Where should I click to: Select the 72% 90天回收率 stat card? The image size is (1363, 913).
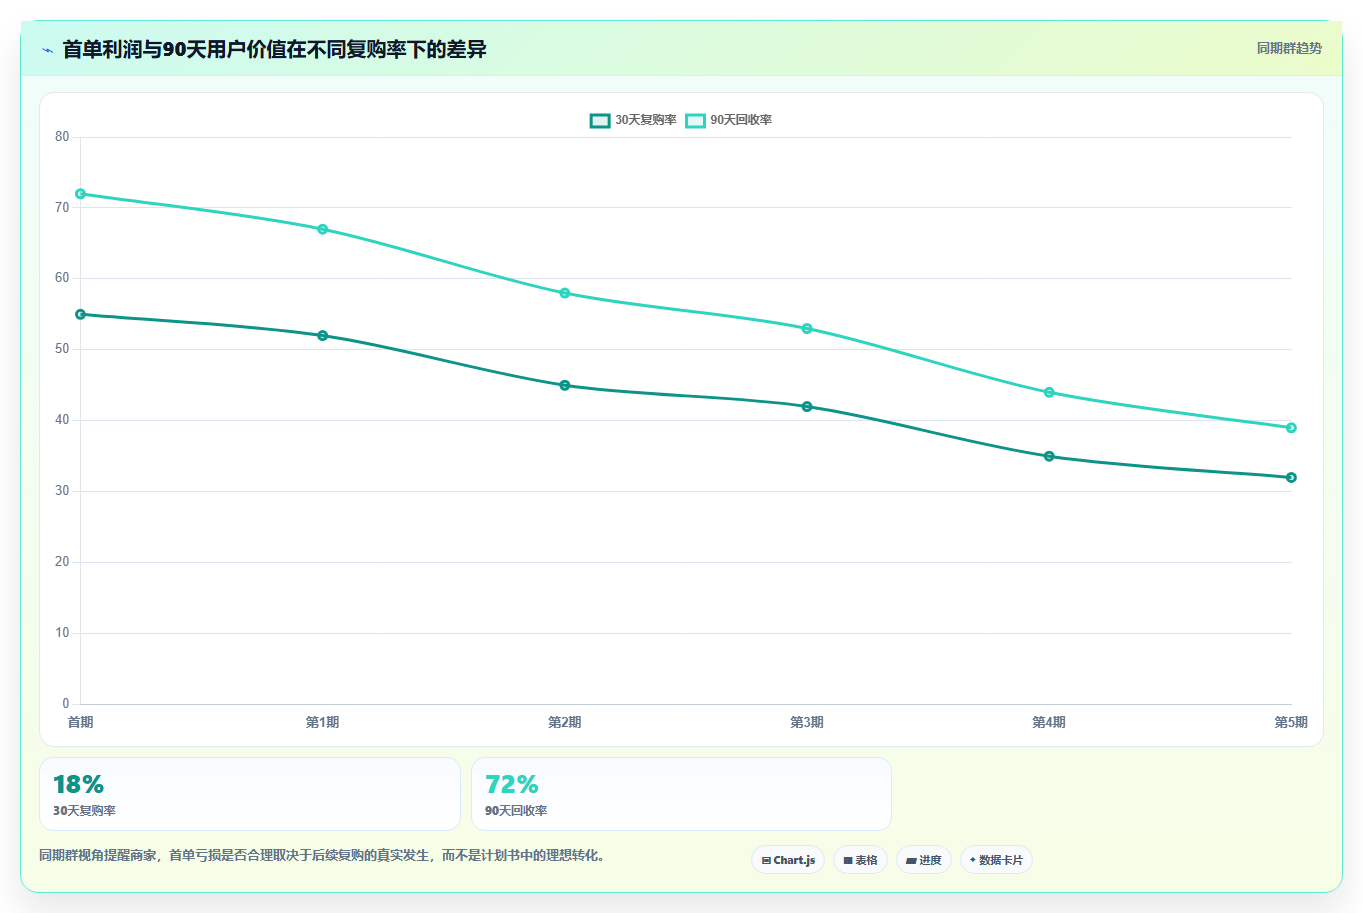click(681, 794)
